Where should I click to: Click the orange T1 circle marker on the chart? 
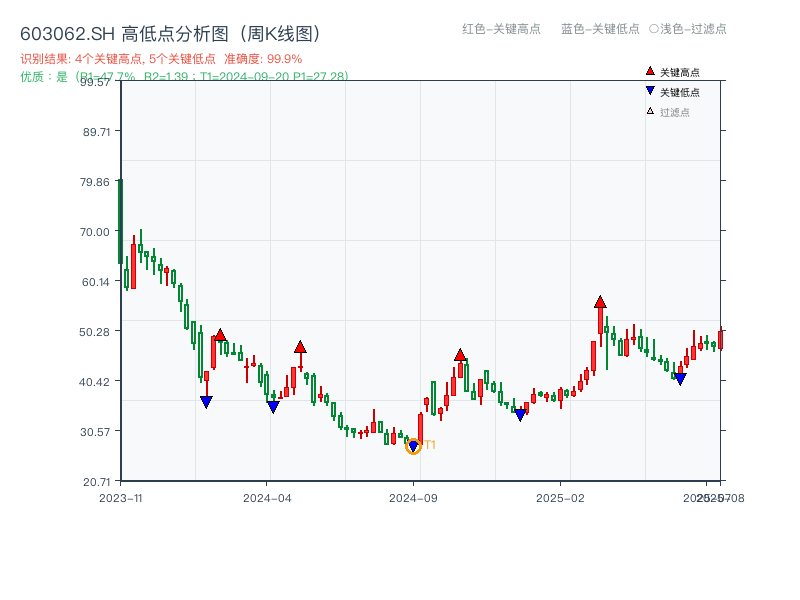pyautogui.click(x=412, y=447)
